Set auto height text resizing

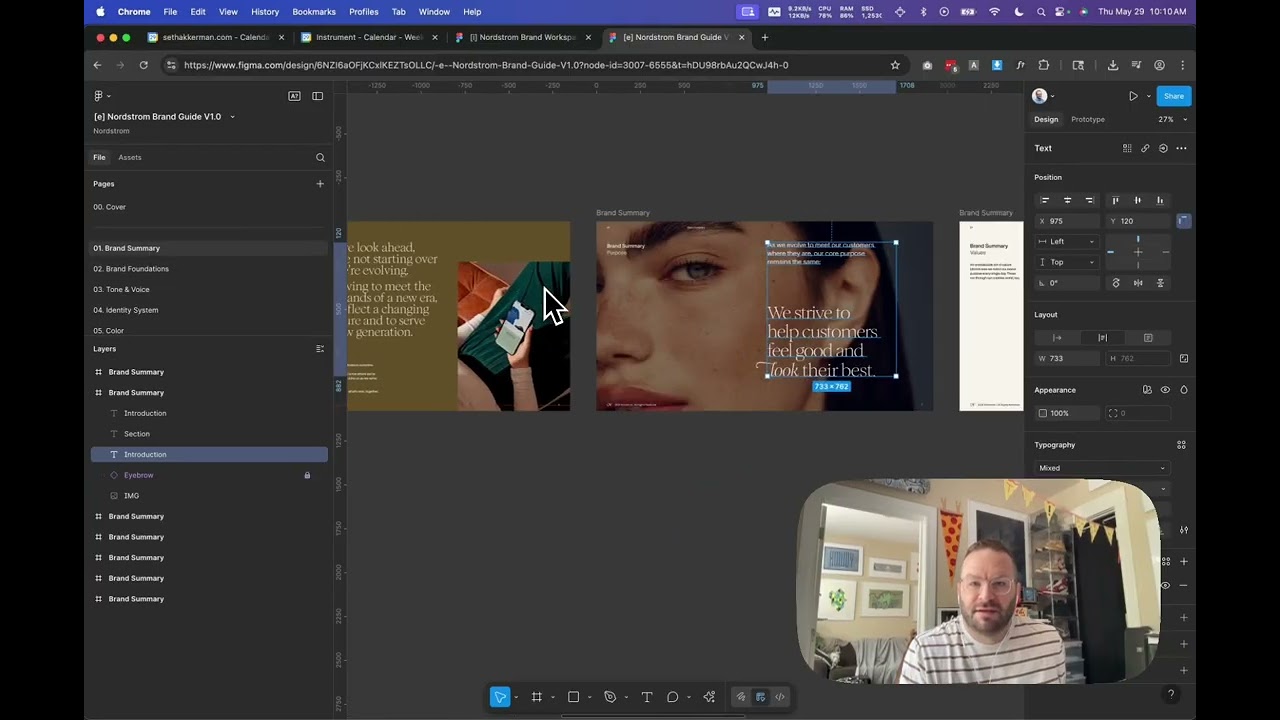tap(1103, 338)
